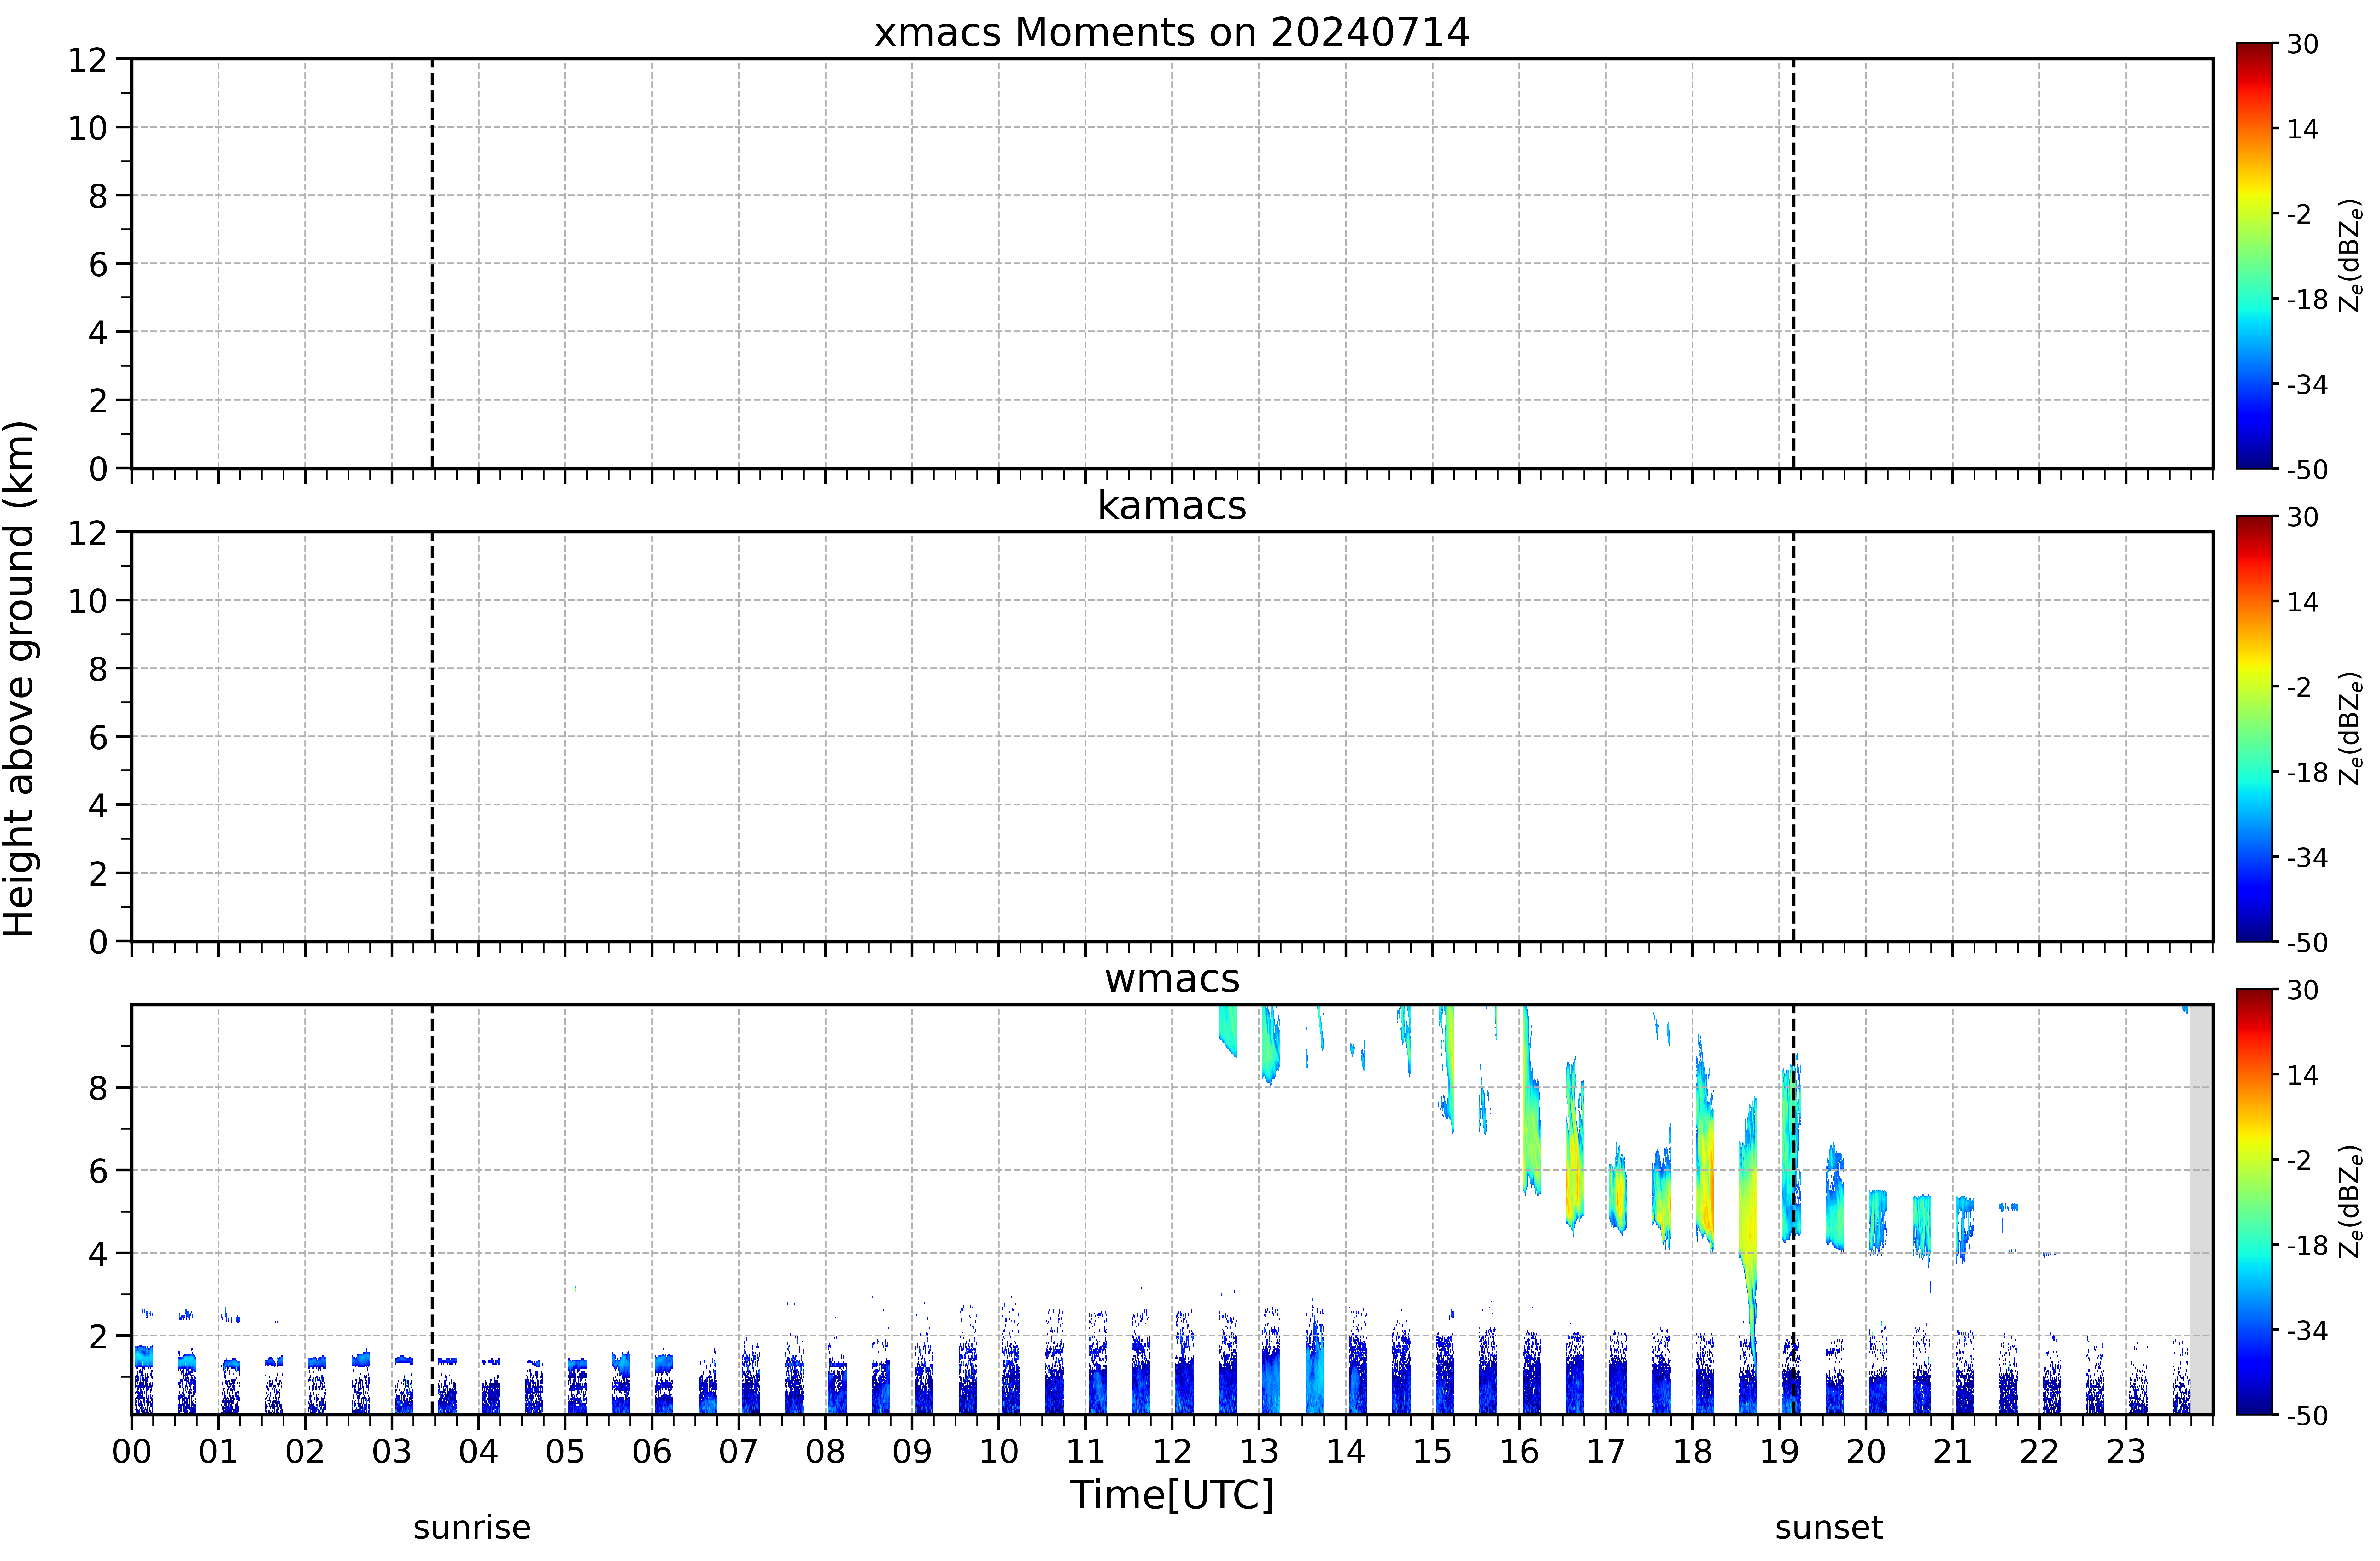2380x1561 pixels.
Task: Click the 'wmacs' panel title
Action: coord(1172,979)
